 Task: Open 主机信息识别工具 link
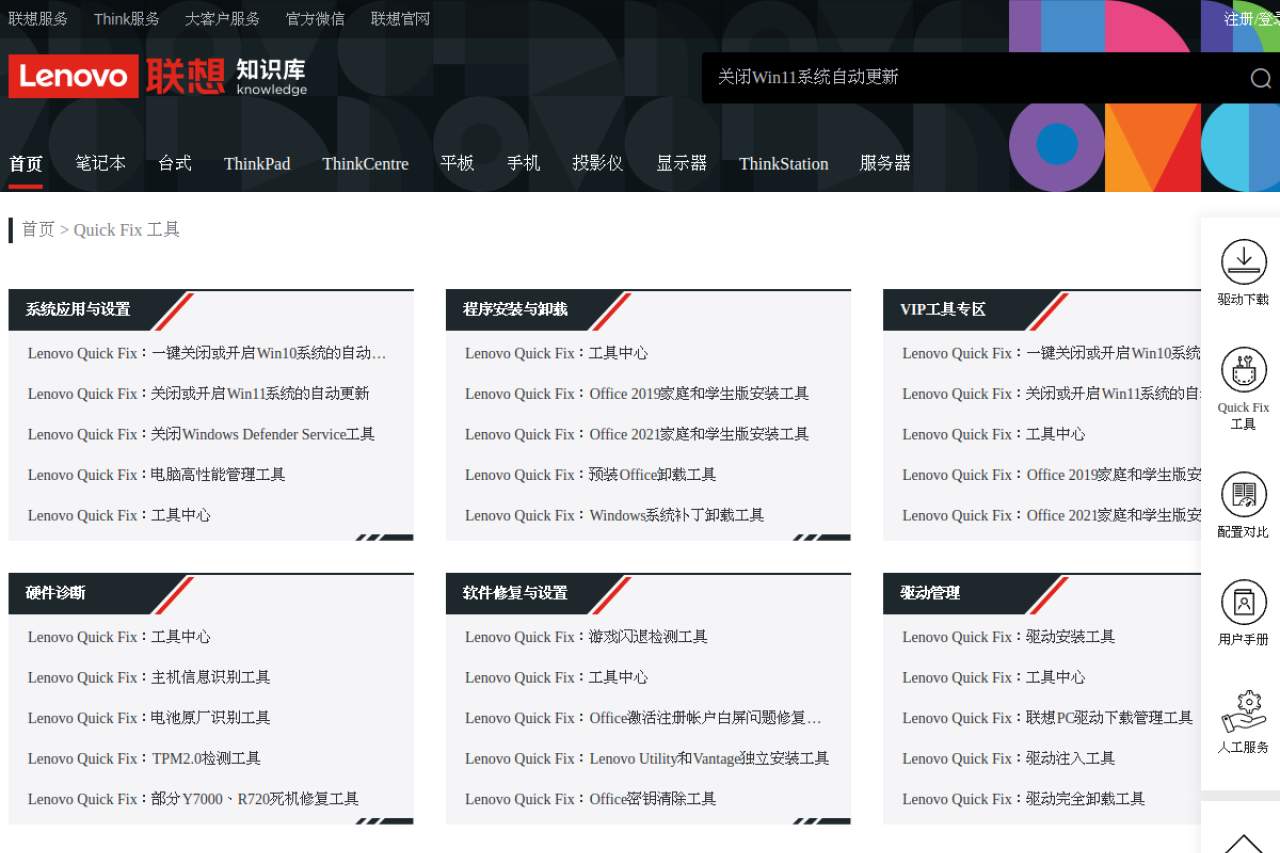pos(149,677)
